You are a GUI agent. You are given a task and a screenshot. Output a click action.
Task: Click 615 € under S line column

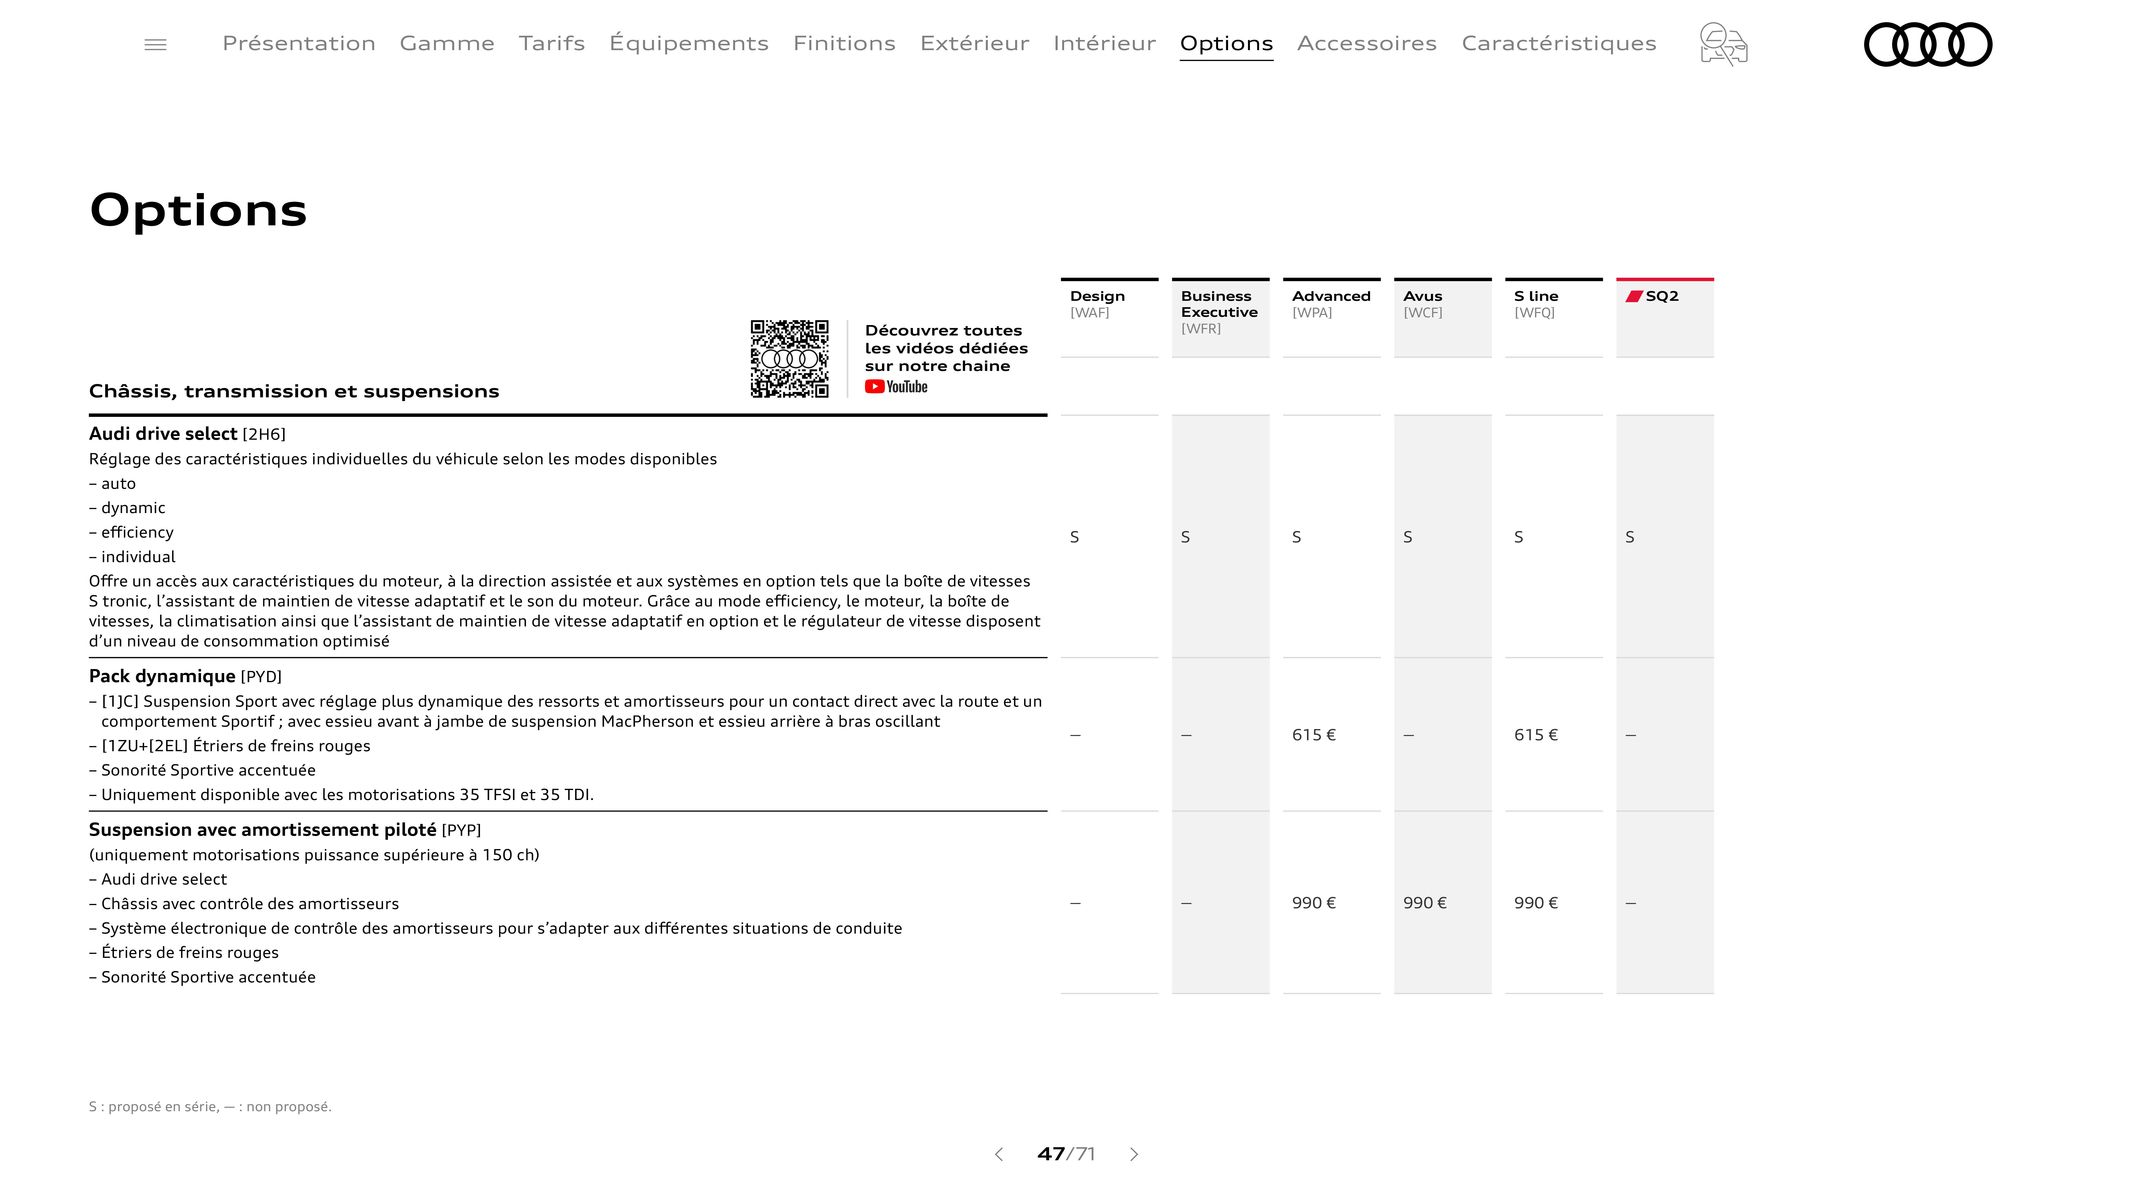click(1536, 735)
